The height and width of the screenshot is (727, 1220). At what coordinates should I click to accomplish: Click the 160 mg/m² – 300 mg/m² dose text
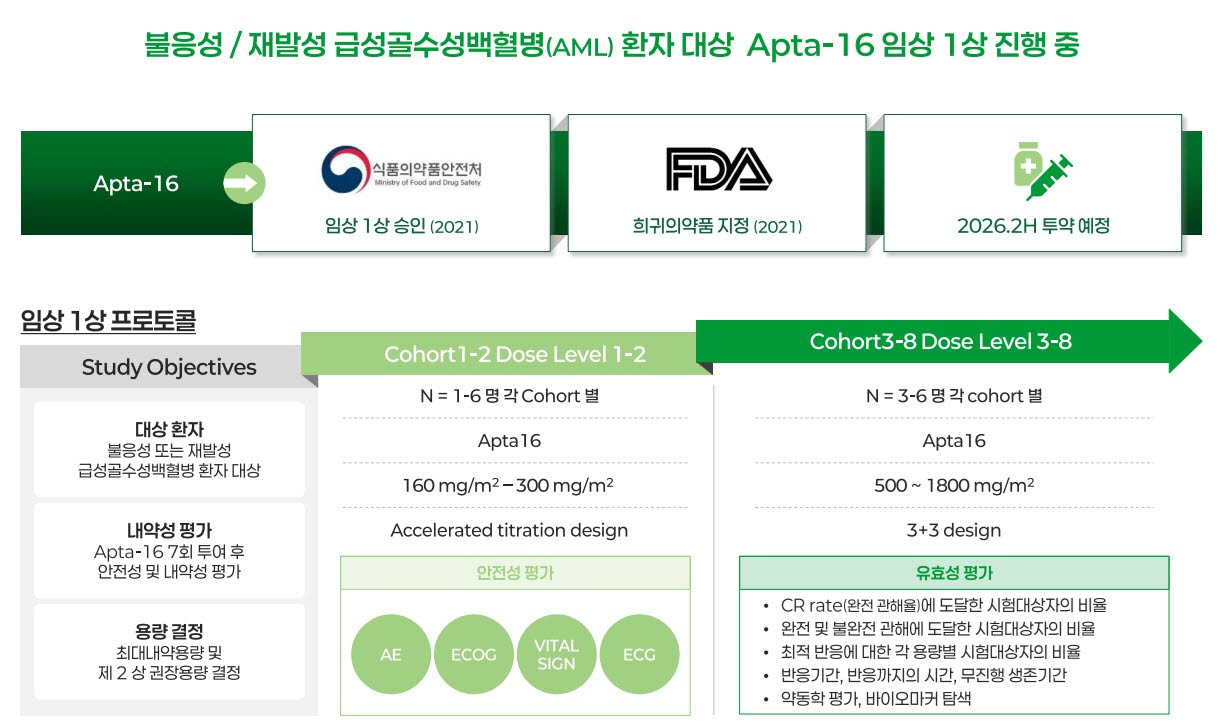pyautogui.click(x=508, y=485)
